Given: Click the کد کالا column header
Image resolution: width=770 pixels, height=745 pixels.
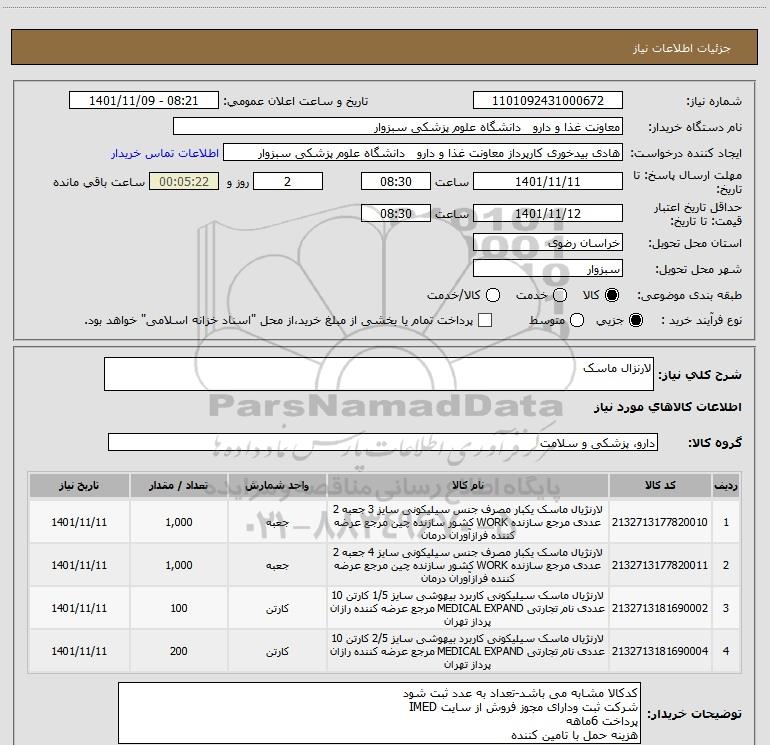Looking at the screenshot, I should [x=660, y=485].
